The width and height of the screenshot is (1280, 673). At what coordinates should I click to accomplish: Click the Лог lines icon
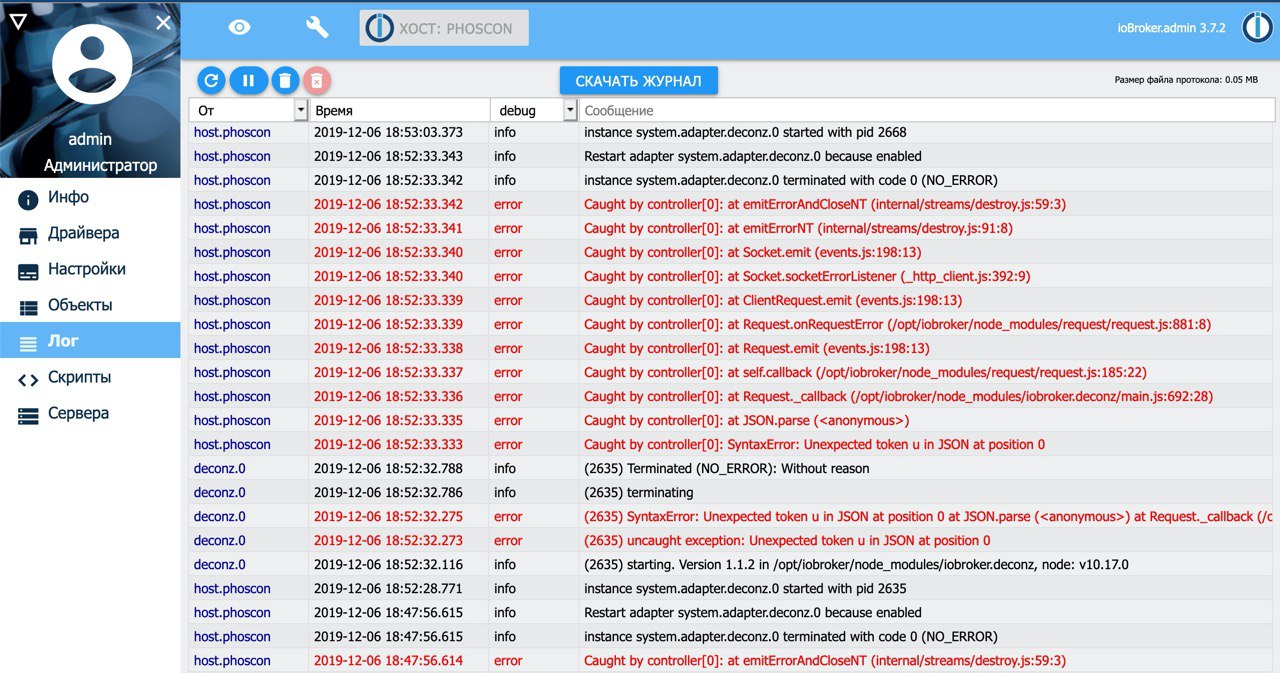pos(28,343)
